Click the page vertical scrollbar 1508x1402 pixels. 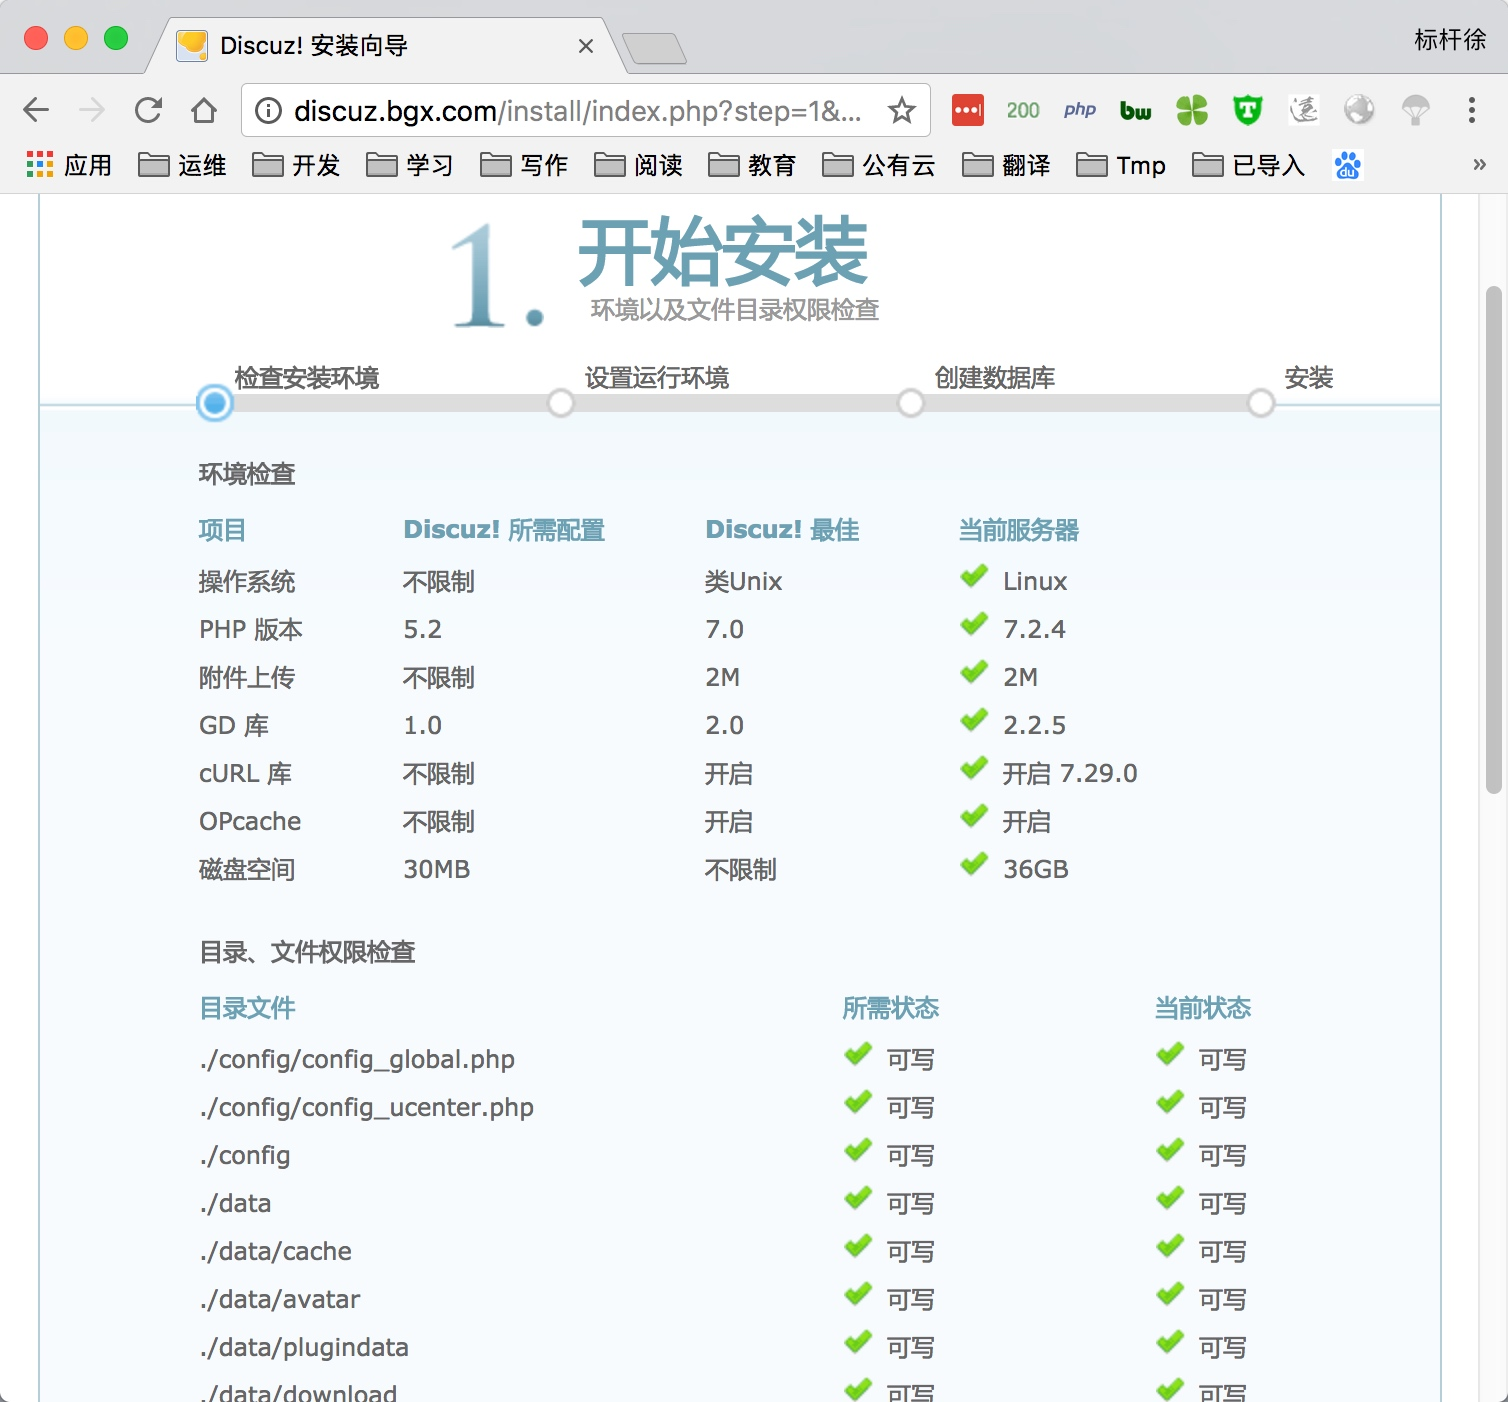coord(1493,540)
